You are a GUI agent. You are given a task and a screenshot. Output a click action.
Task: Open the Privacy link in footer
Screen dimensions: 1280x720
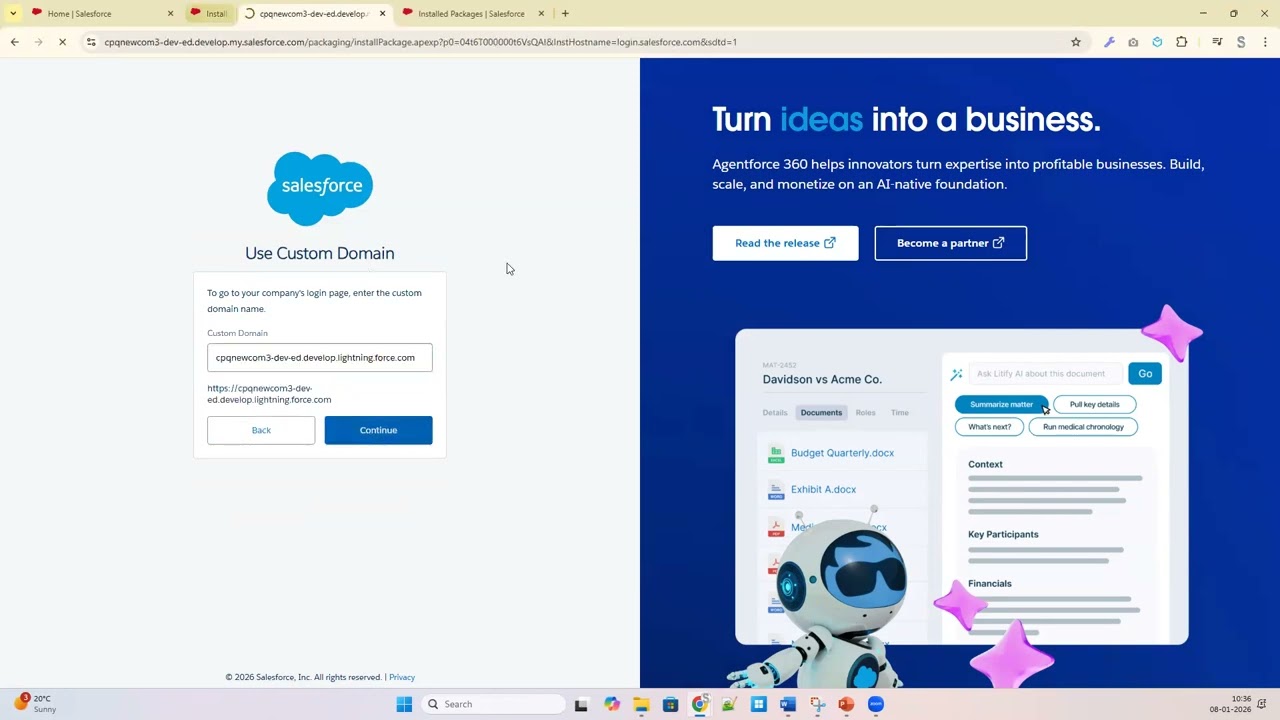(x=402, y=677)
